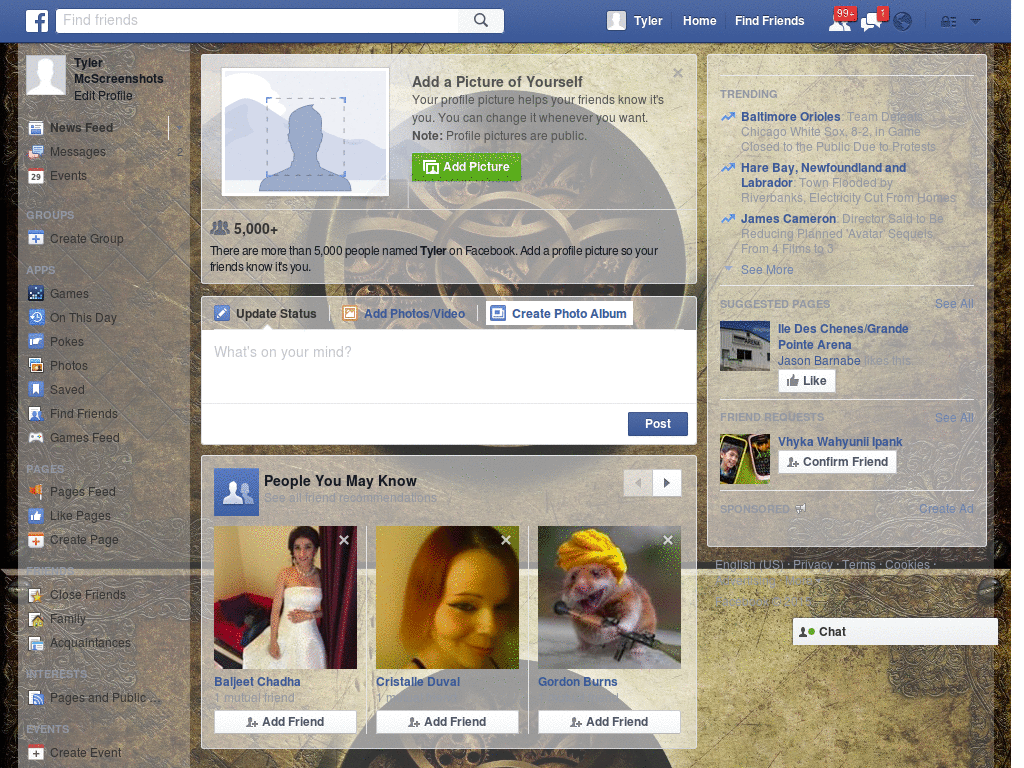Open Jason Barnabe profile link

(x=819, y=360)
